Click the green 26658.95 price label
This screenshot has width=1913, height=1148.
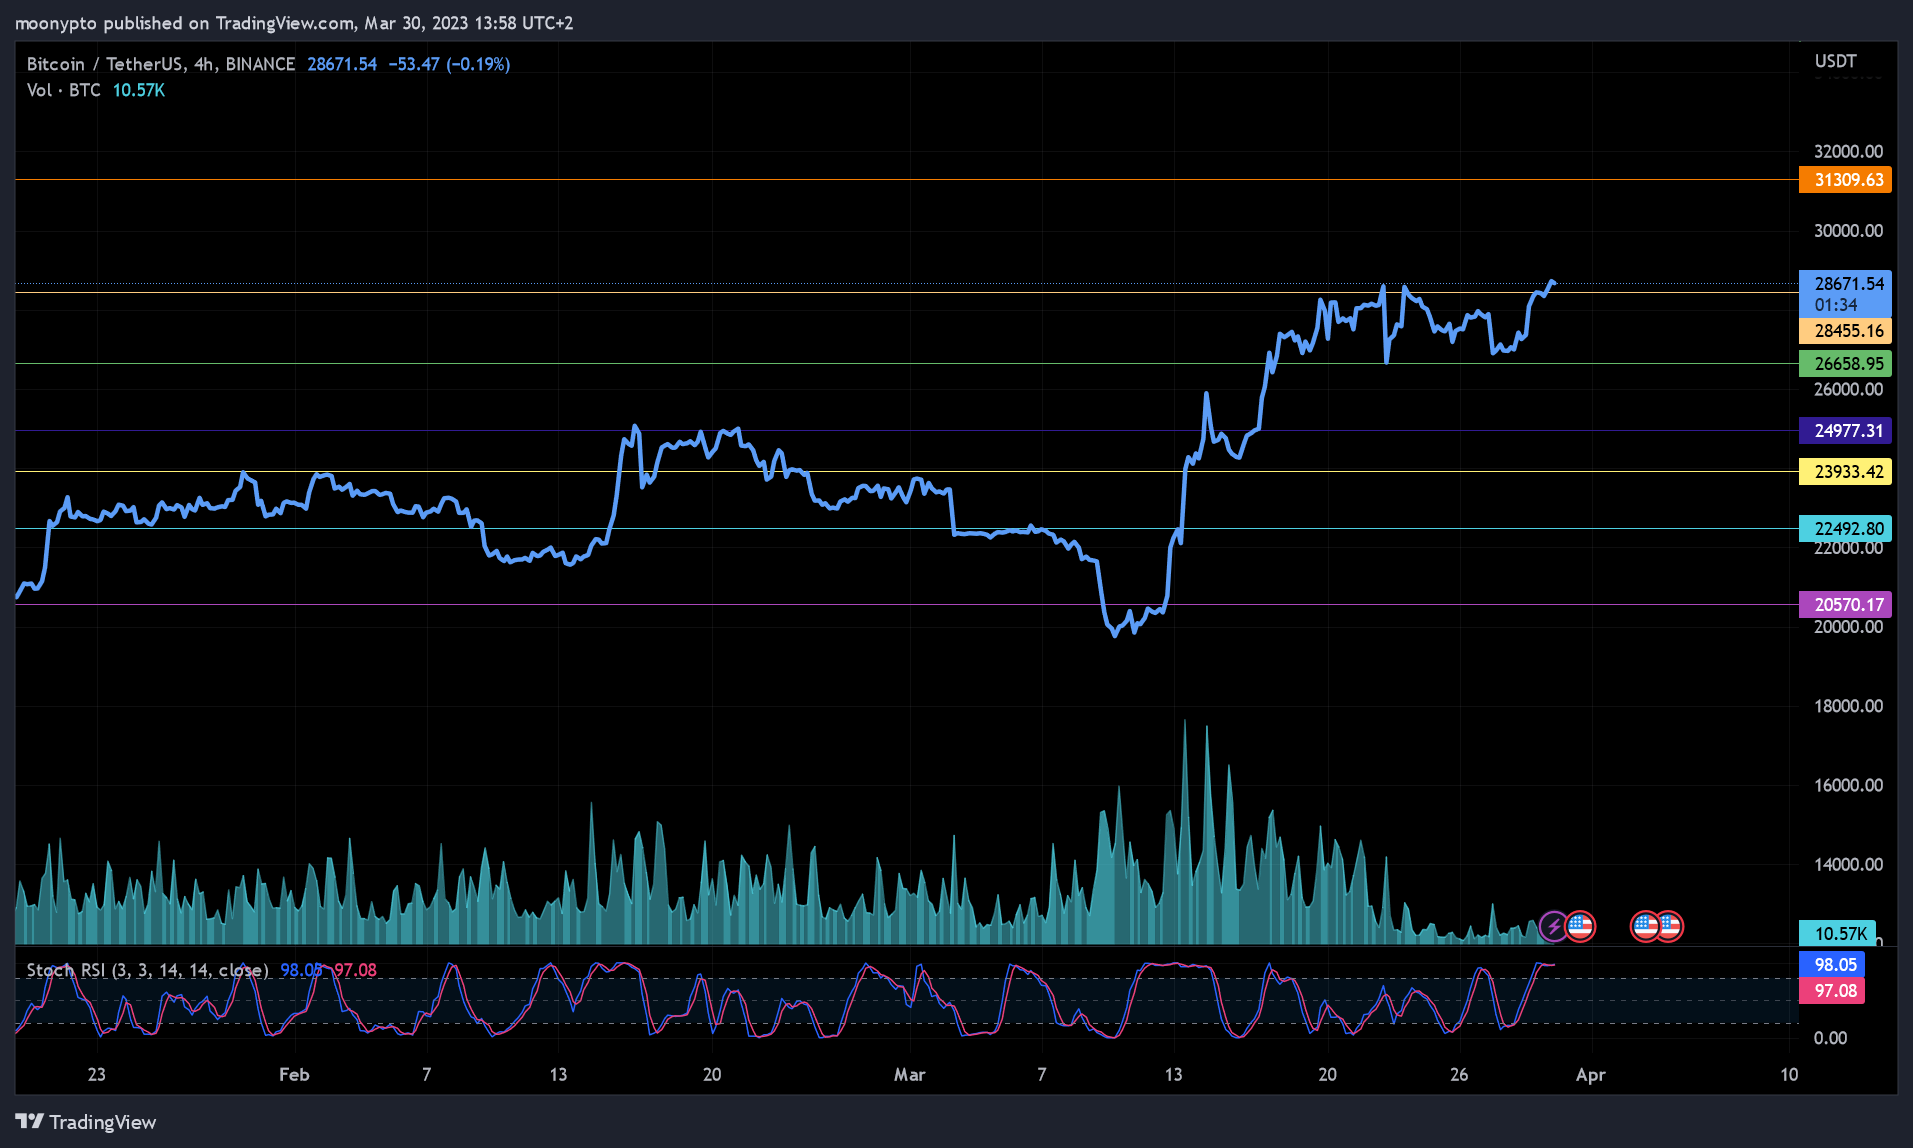coord(1845,364)
